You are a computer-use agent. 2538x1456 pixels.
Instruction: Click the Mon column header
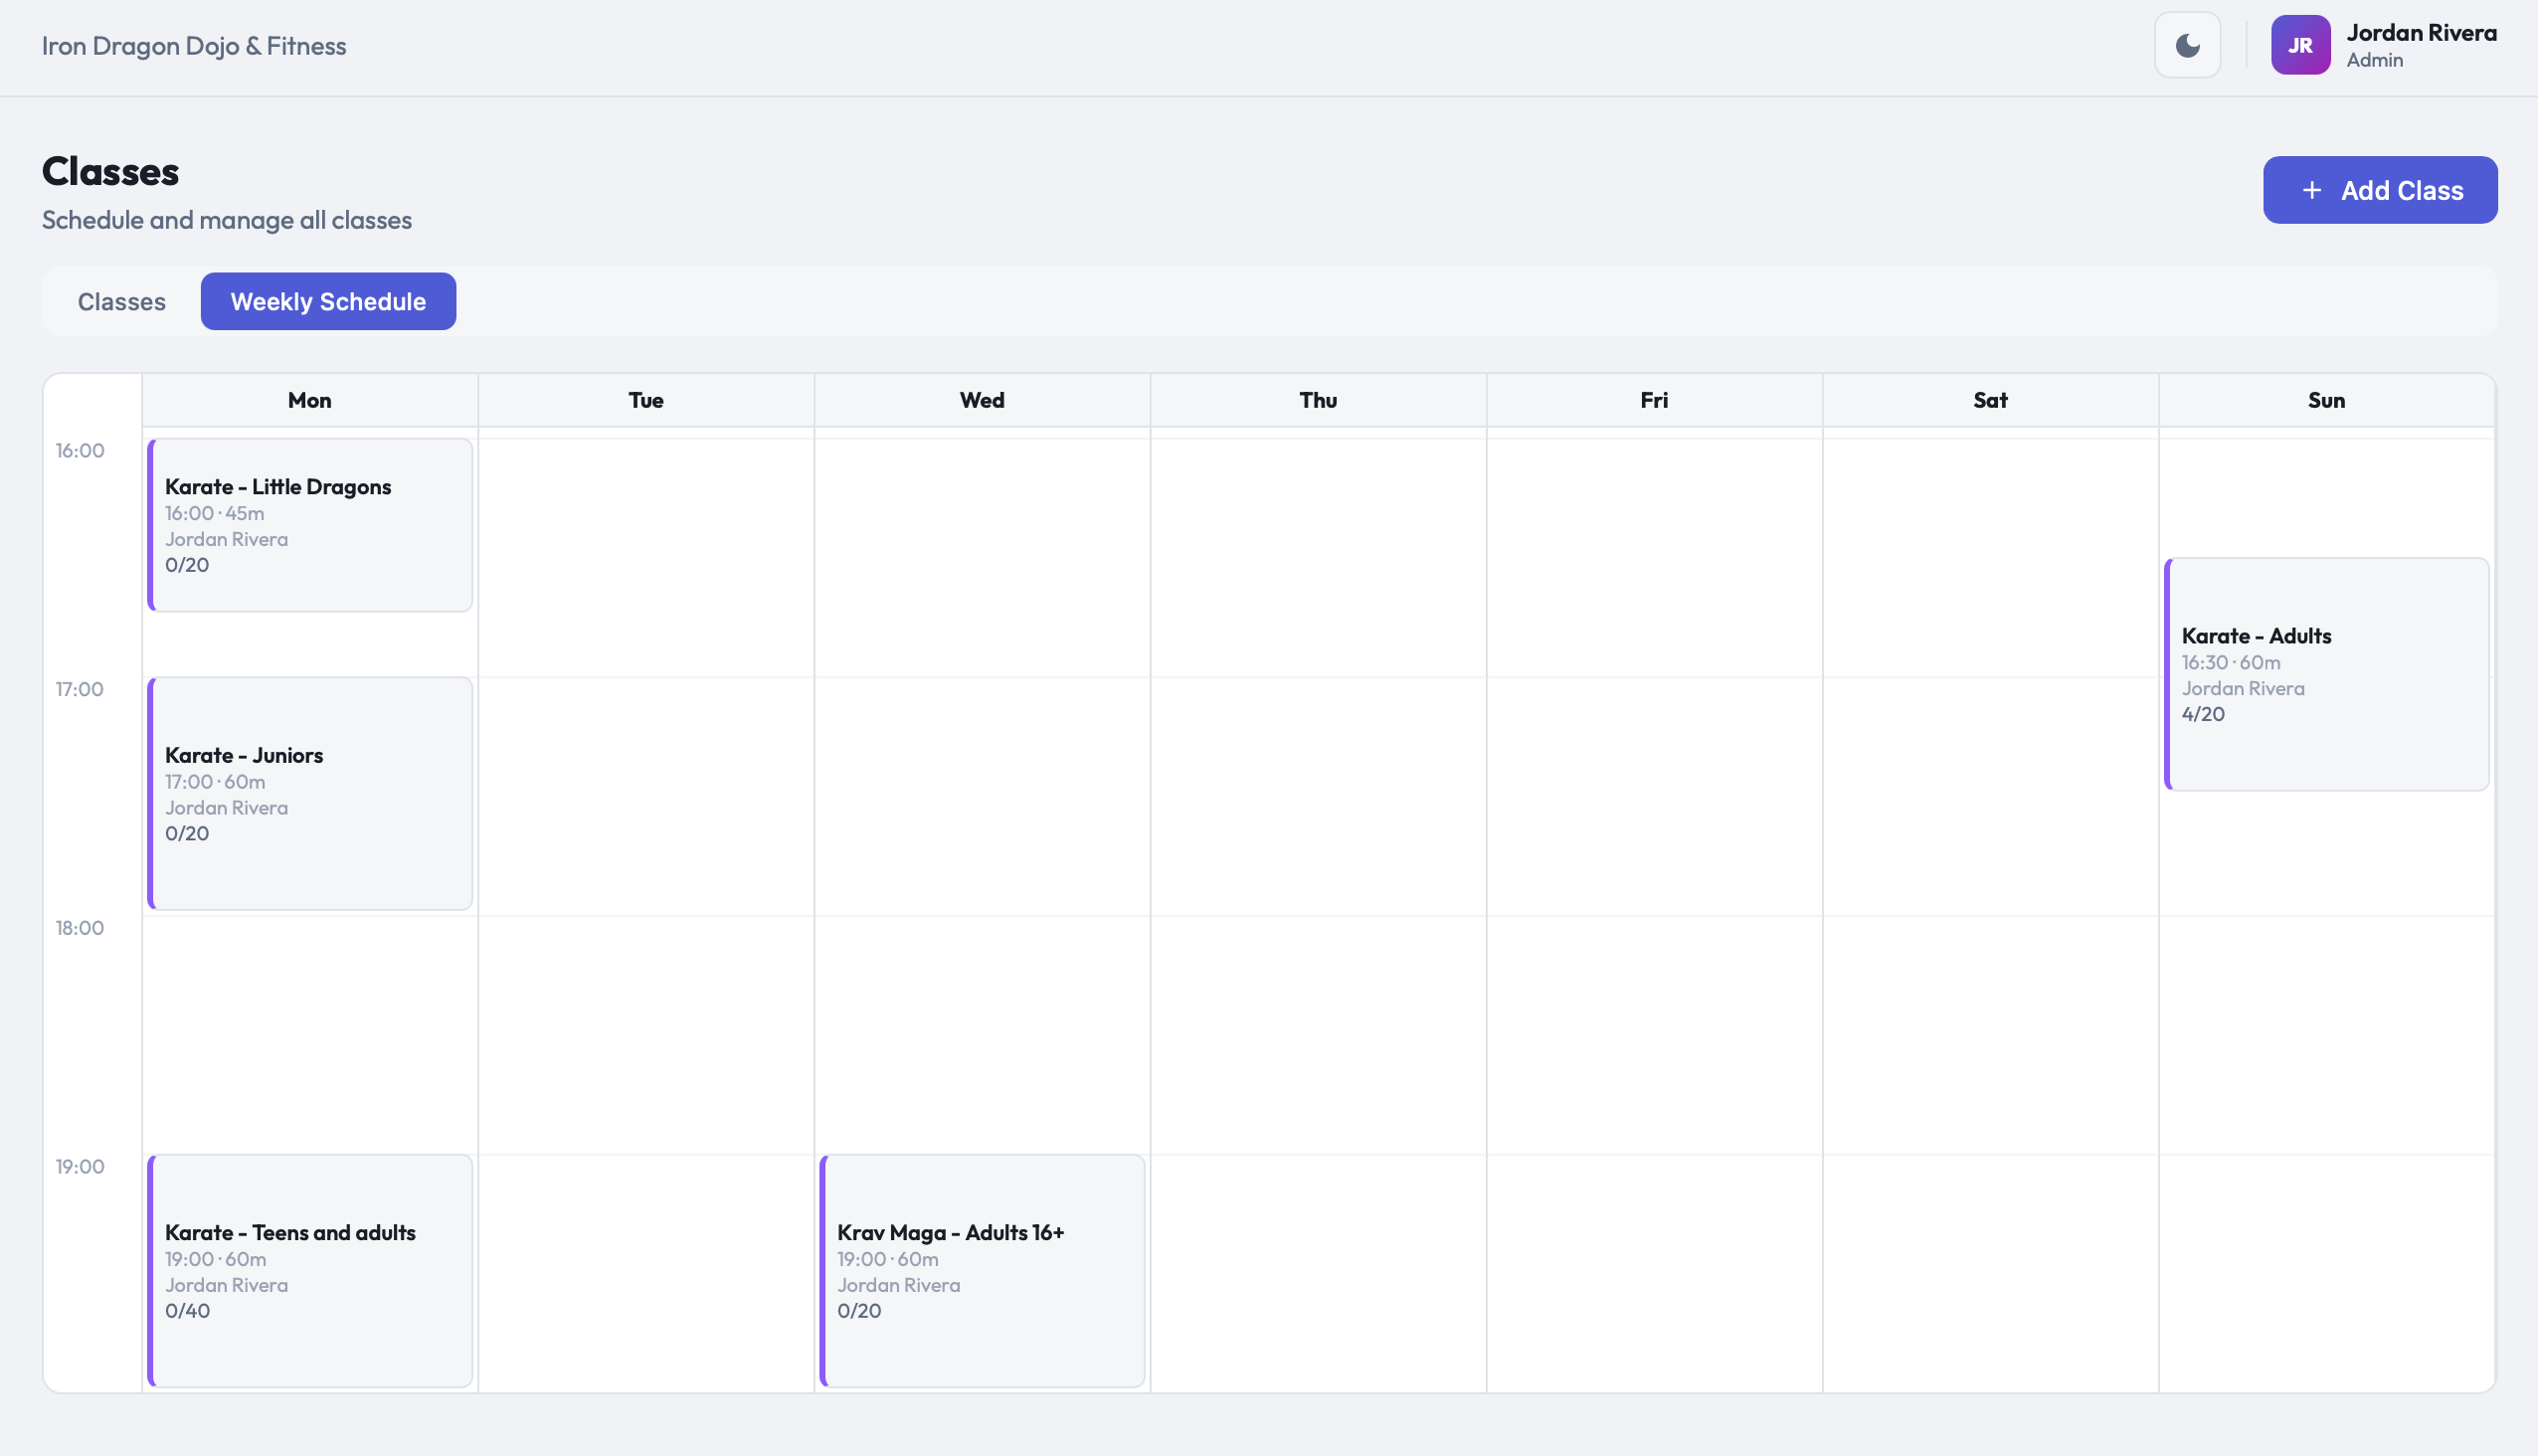[x=309, y=399]
